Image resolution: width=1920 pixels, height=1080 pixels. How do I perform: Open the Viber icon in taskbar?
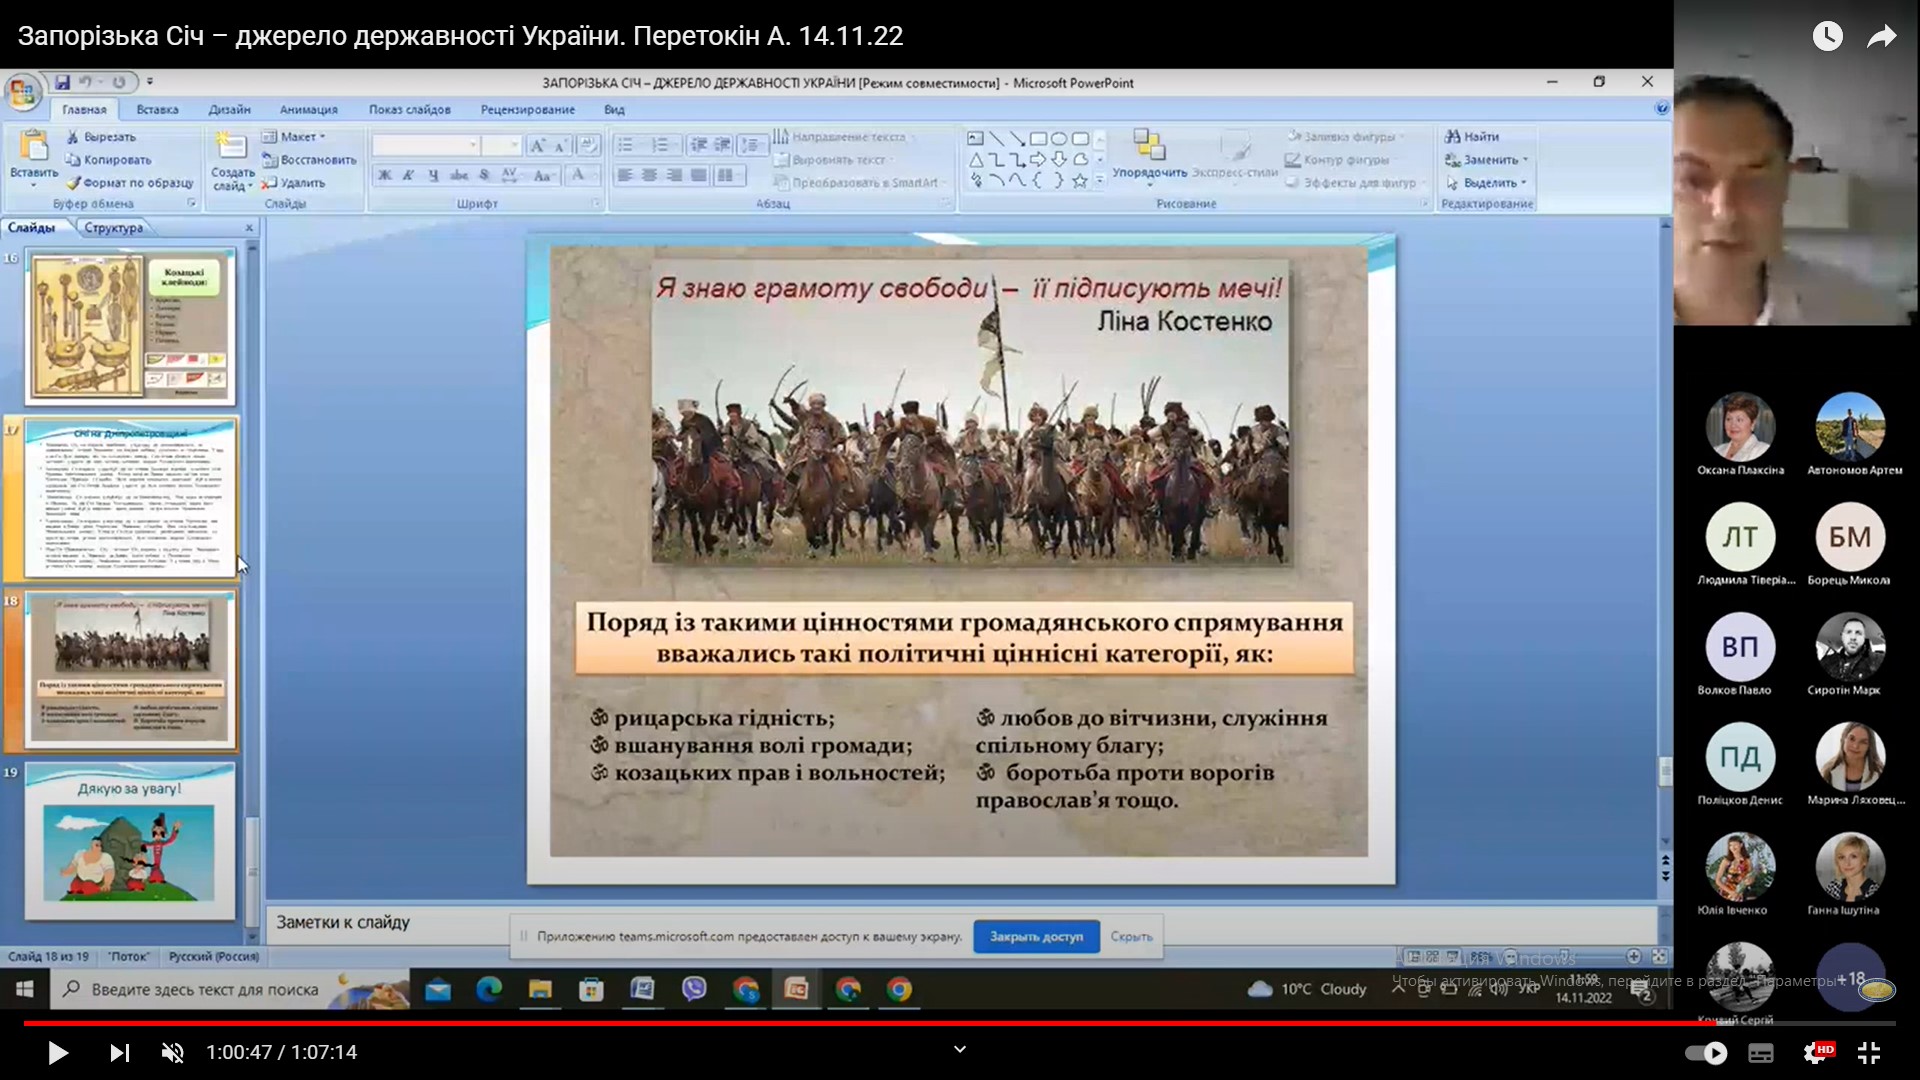click(x=694, y=989)
